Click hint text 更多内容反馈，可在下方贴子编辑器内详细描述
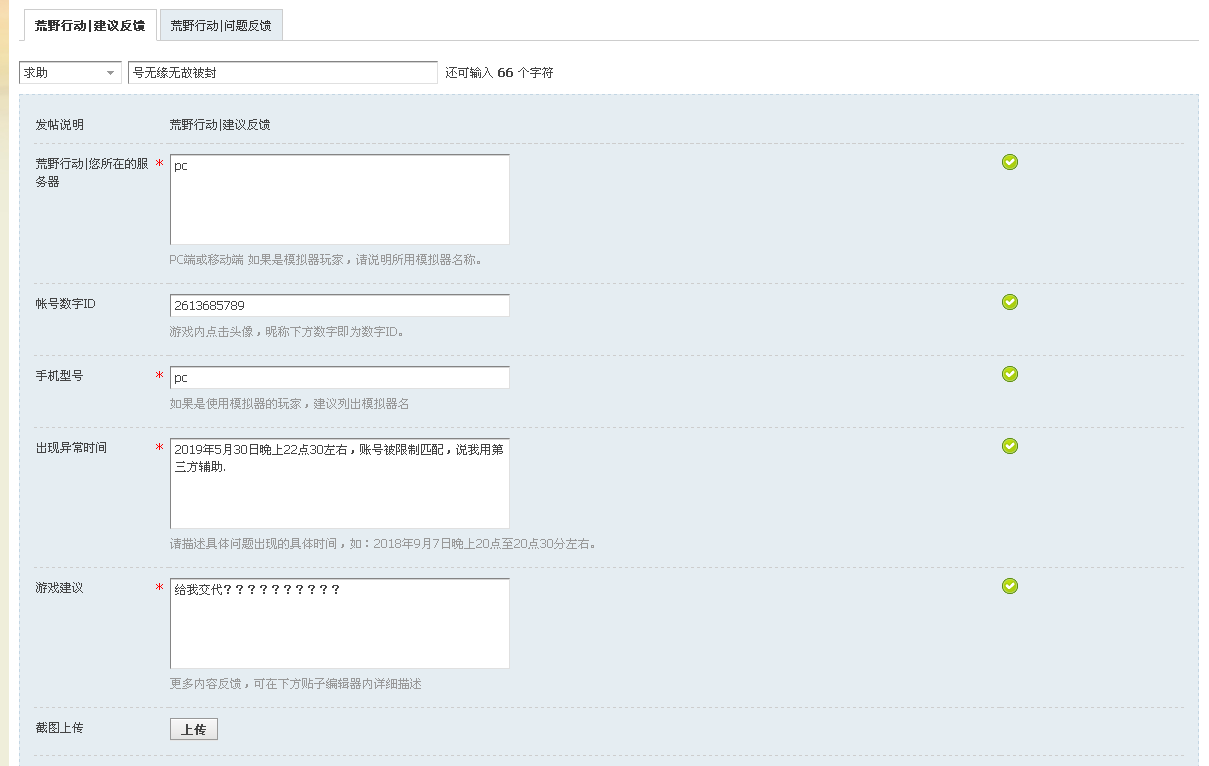This screenshot has width=1209, height=766. coord(295,684)
